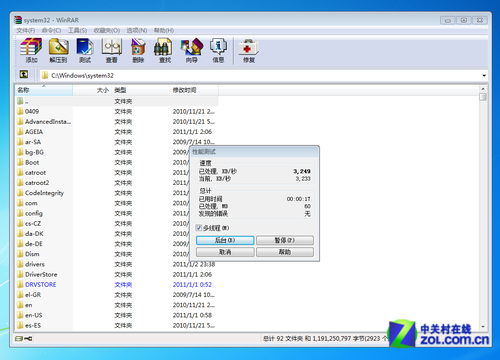Click the key icon in status bar
This screenshot has width=500, height=360.
tap(28, 339)
